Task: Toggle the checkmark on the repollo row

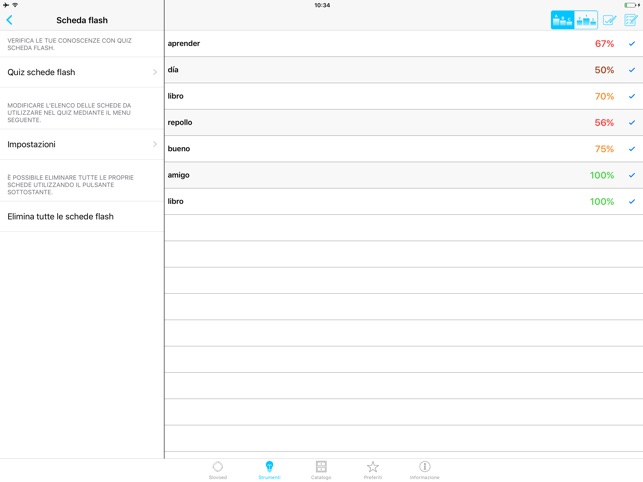Action: coord(632,122)
